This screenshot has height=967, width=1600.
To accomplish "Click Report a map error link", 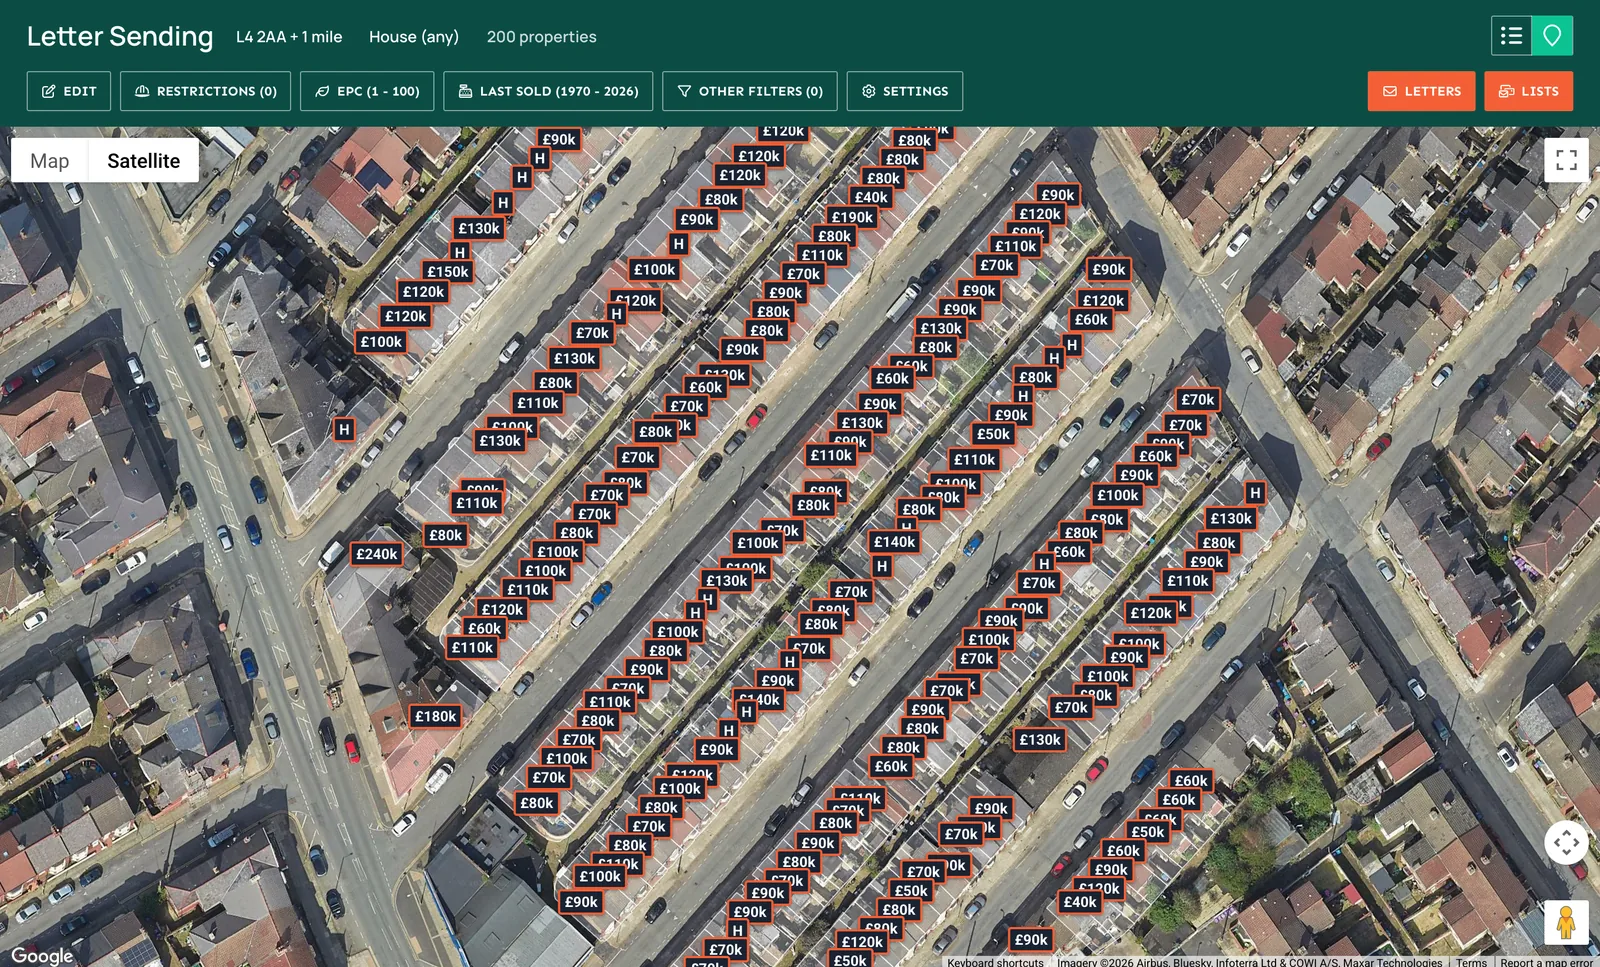I will tap(1546, 962).
